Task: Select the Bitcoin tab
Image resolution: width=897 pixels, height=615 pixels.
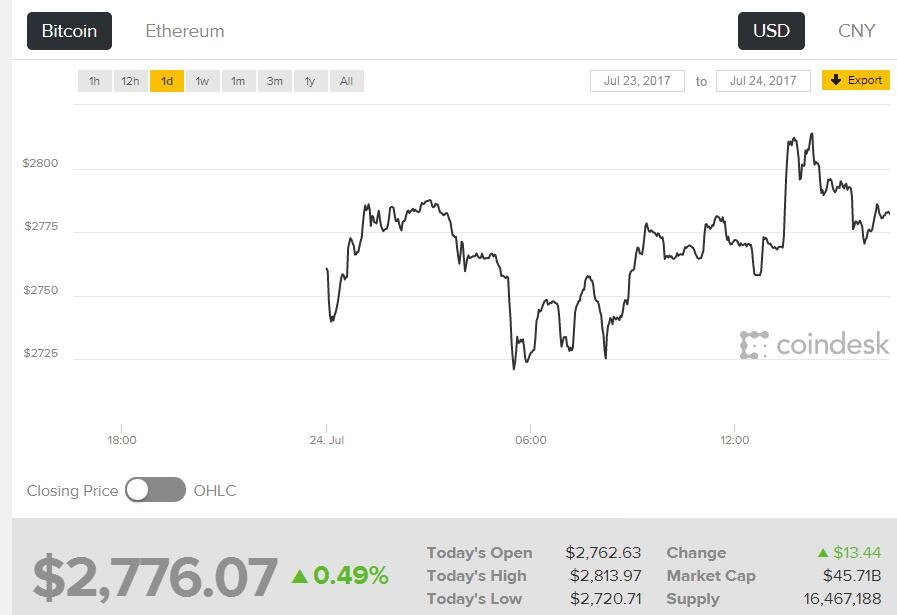Action: click(x=69, y=31)
